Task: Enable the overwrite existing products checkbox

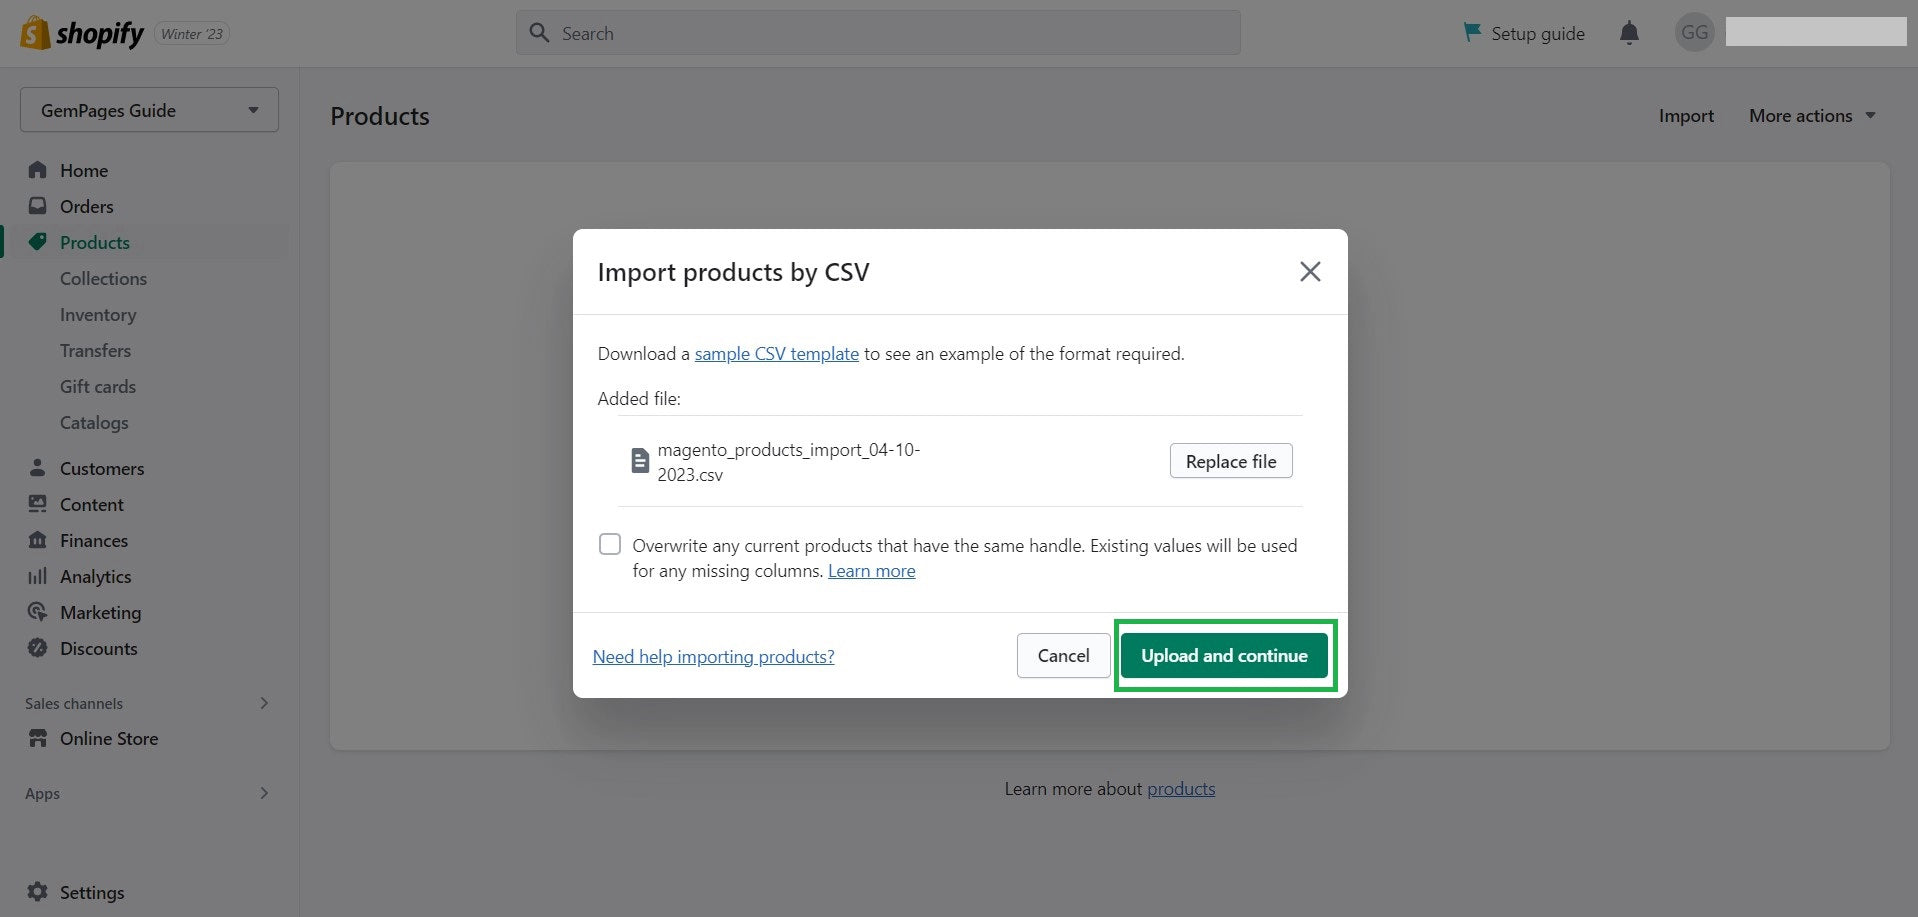Action: (x=609, y=543)
